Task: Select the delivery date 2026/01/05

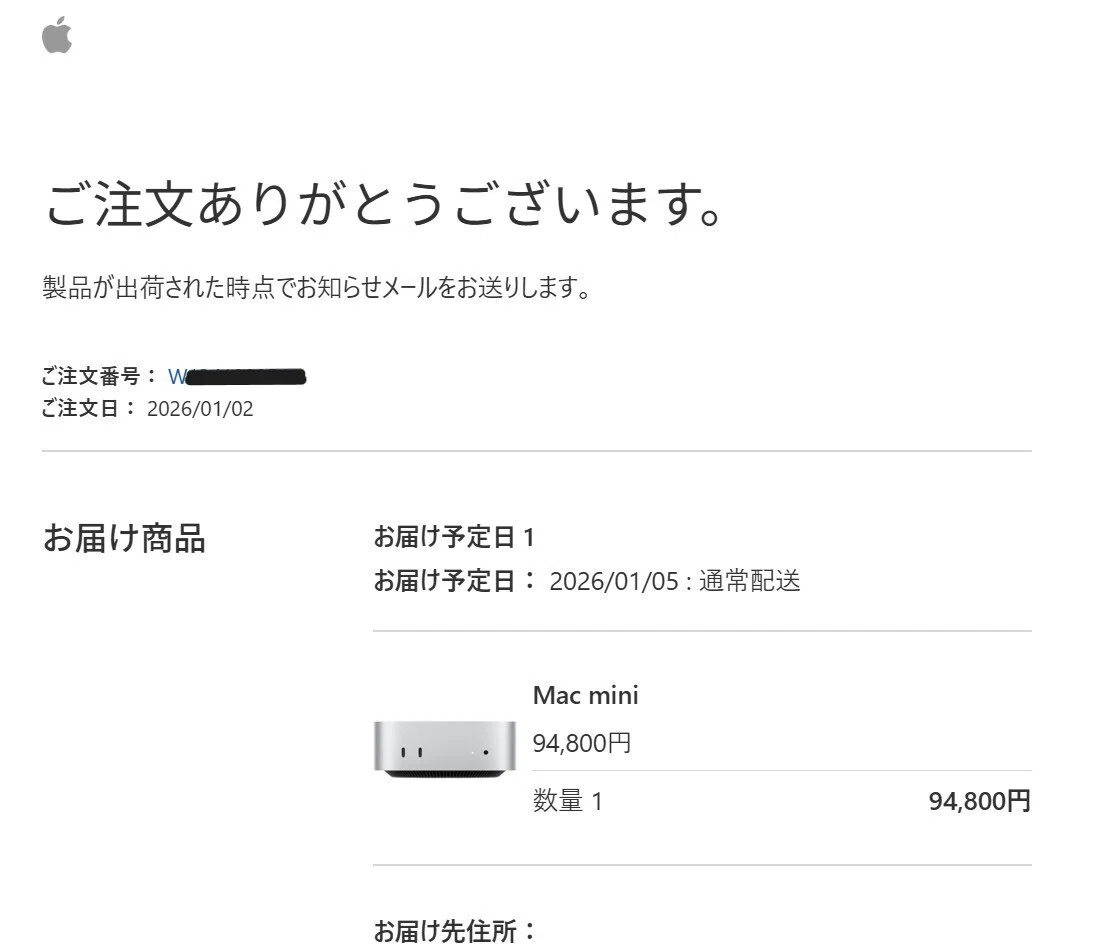Action: coord(614,581)
